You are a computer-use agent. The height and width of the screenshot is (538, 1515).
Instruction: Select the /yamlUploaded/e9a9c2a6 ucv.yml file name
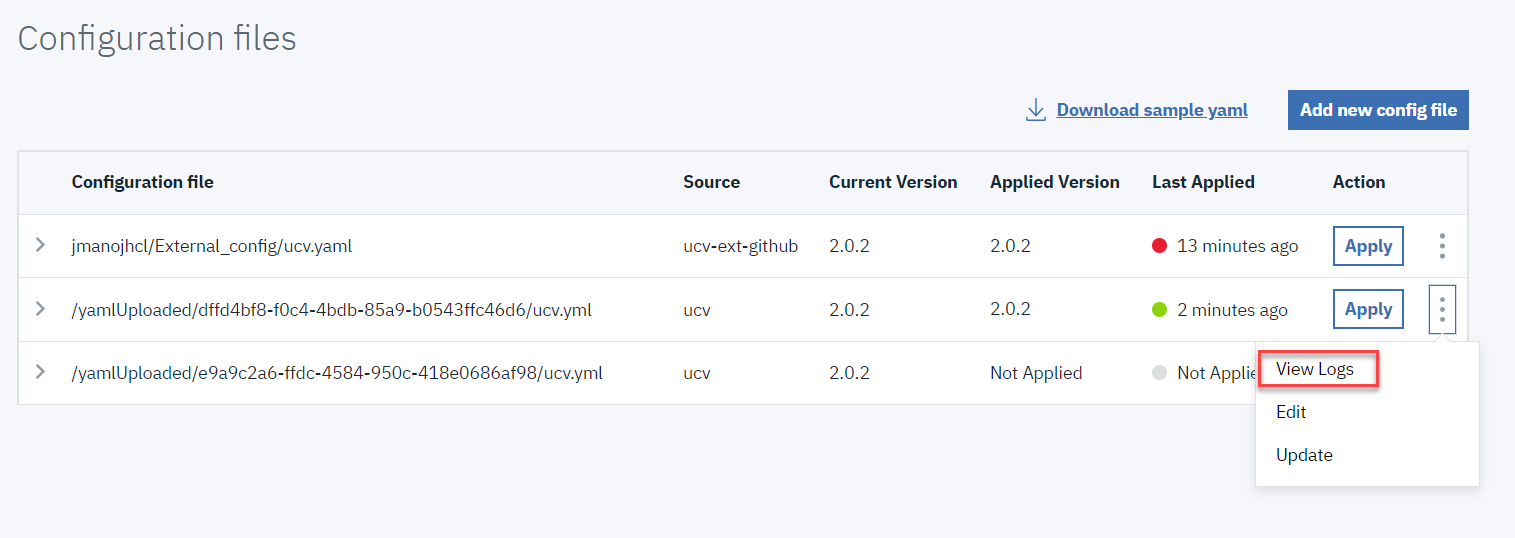336,373
